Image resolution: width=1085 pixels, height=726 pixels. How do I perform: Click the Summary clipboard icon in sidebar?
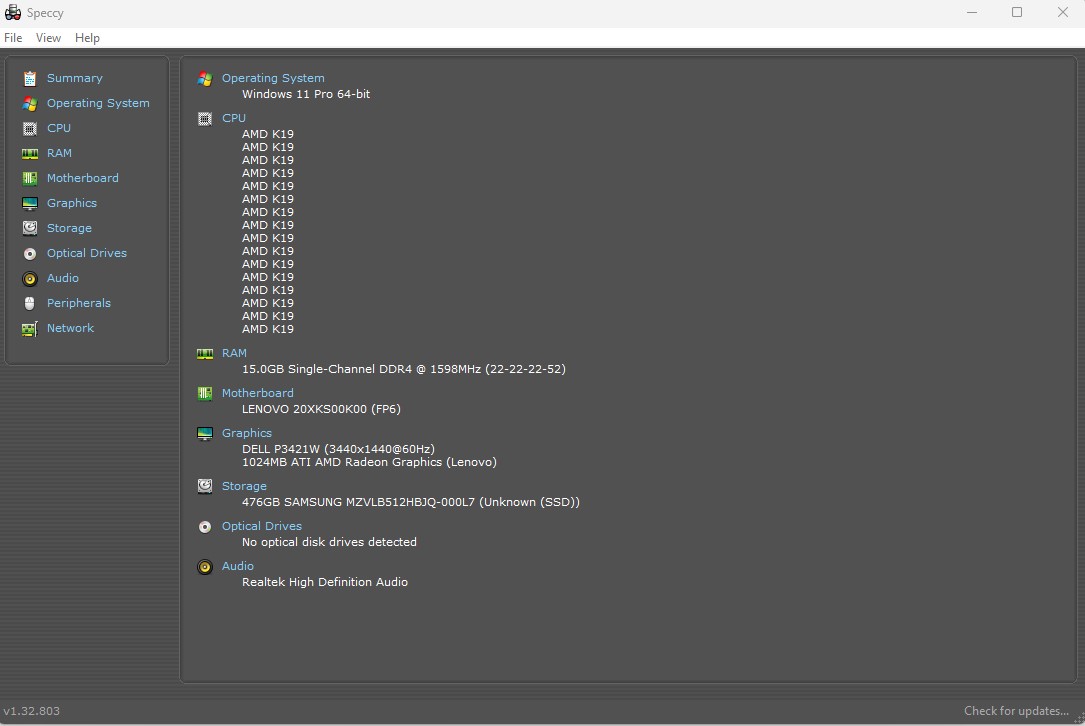(30, 79)
